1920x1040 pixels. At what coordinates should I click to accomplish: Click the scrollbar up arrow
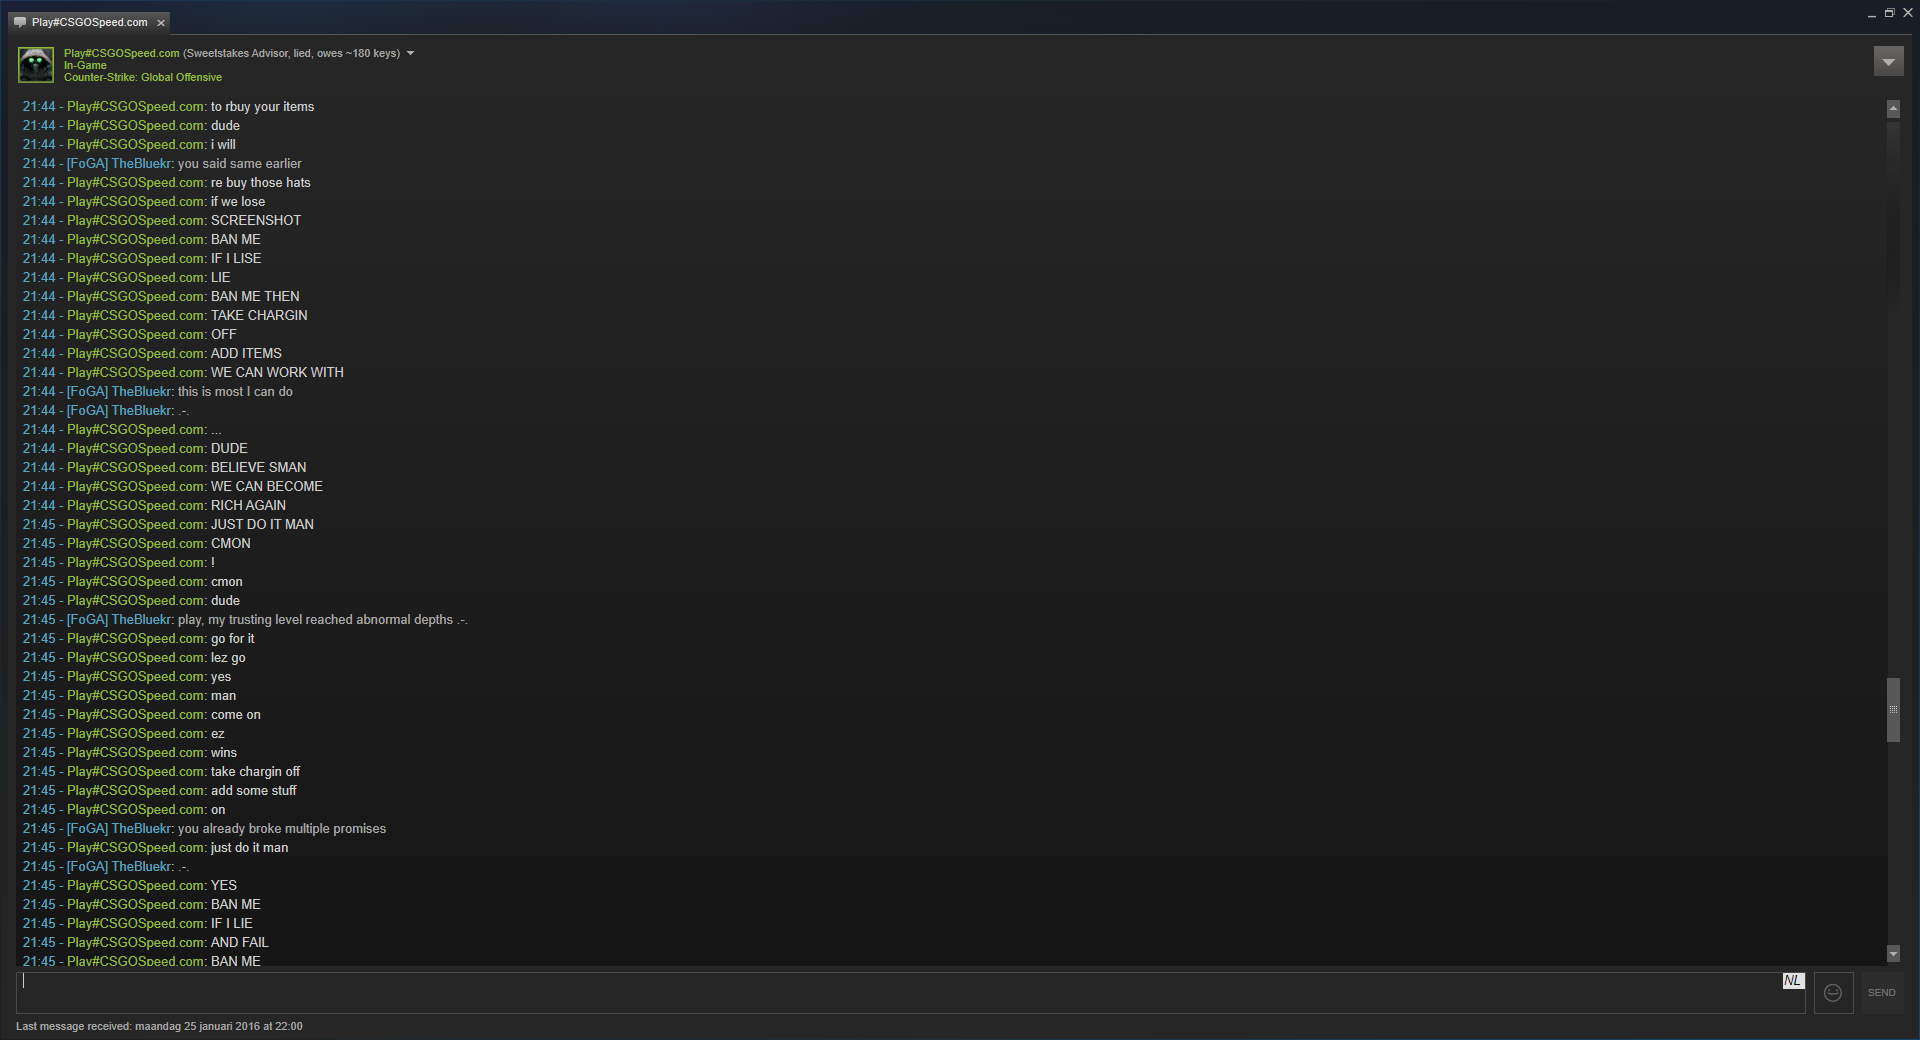tap(1893, 109)
